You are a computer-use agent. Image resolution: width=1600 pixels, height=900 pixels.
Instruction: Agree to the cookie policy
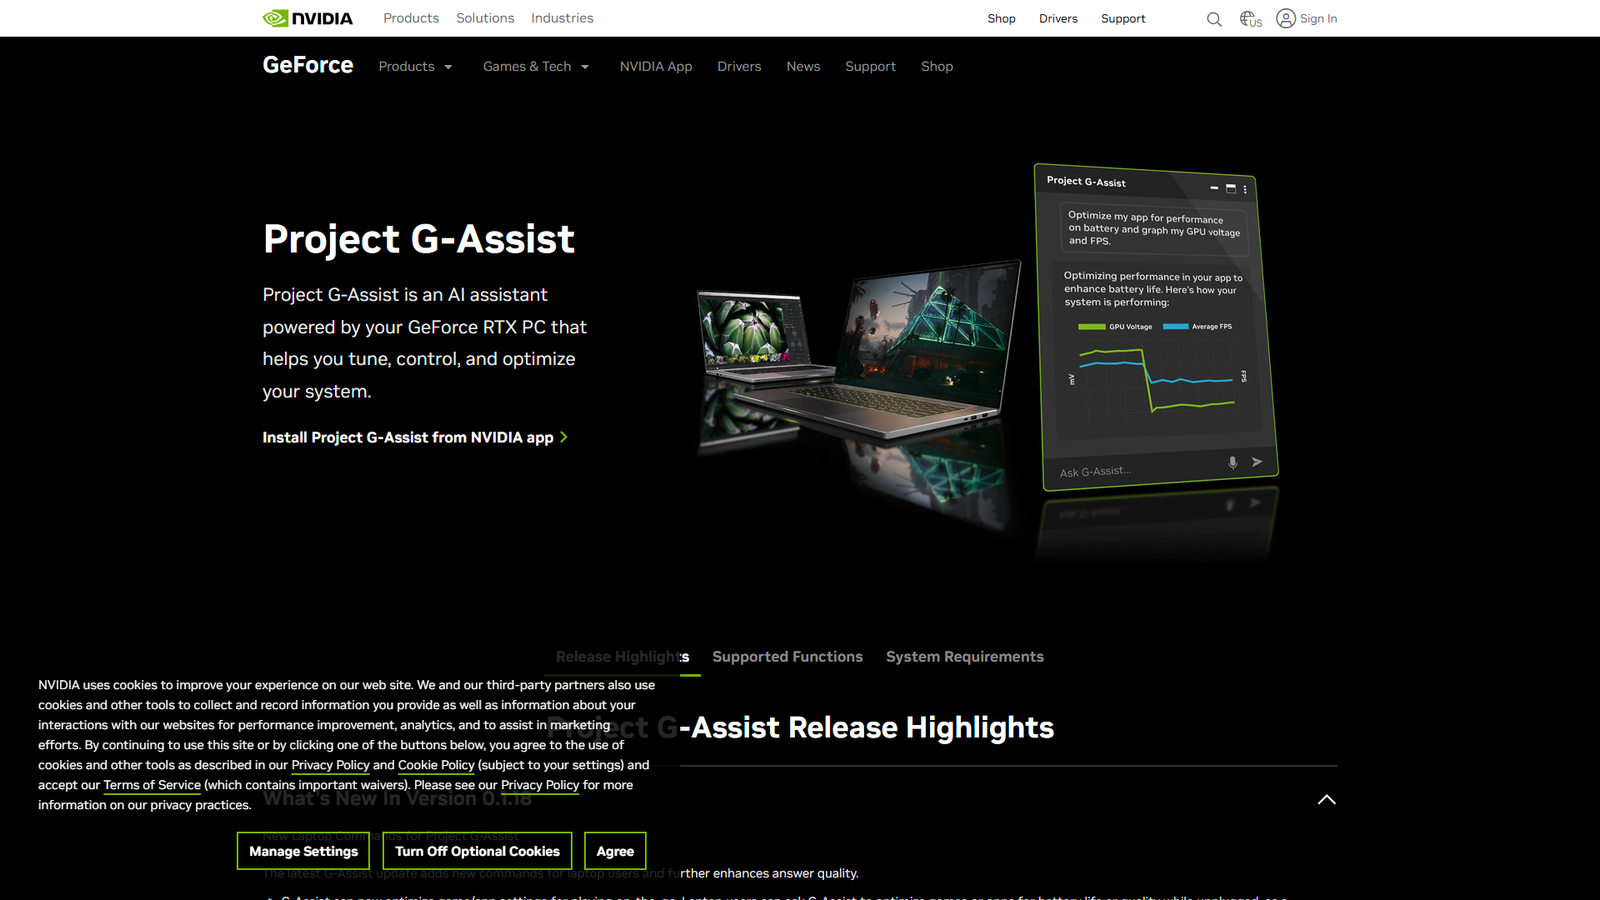(614, 851)
